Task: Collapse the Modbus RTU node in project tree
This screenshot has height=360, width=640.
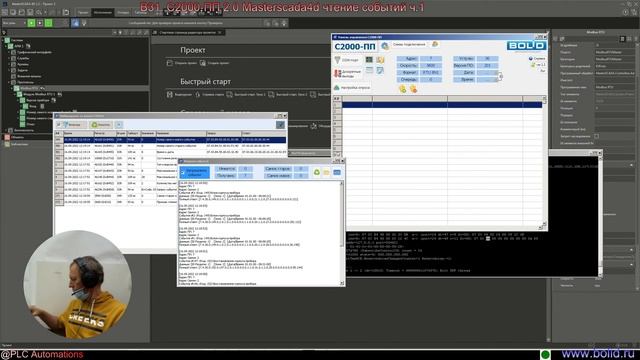Action: tap(13, 88)
